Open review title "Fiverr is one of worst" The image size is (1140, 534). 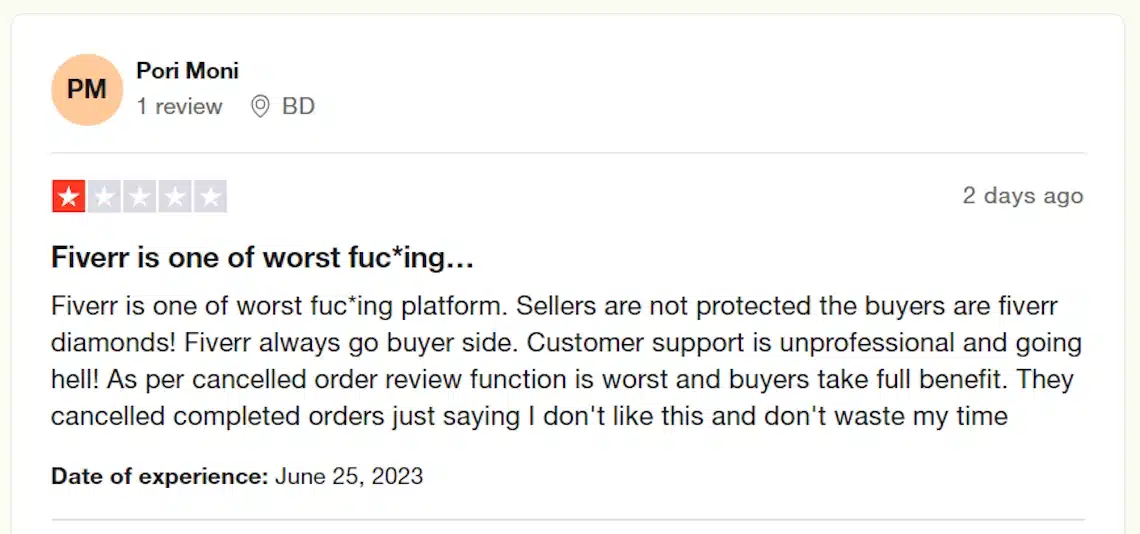tap(262, 258)
